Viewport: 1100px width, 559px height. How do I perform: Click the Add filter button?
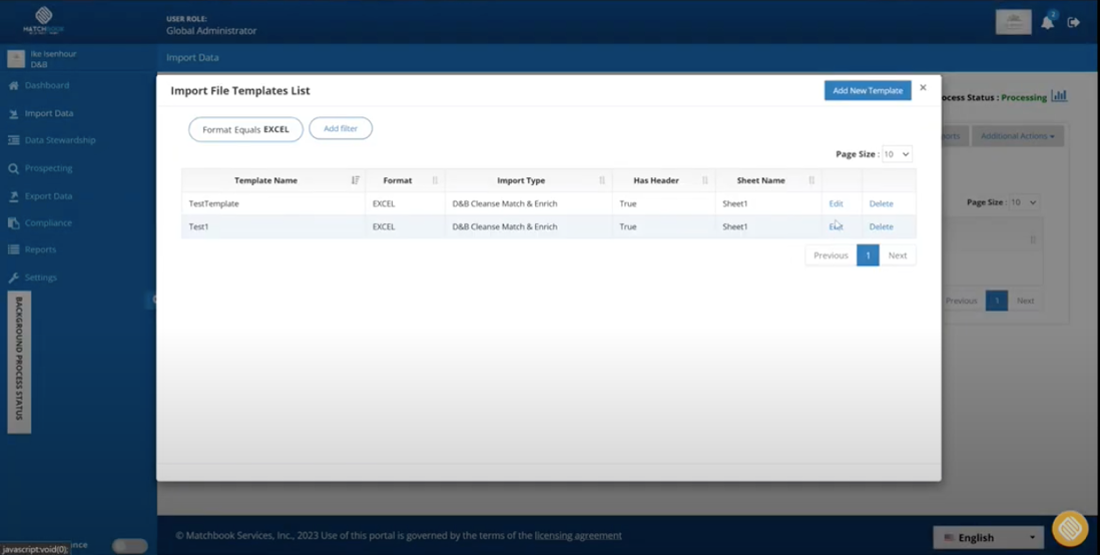[340, 128]
